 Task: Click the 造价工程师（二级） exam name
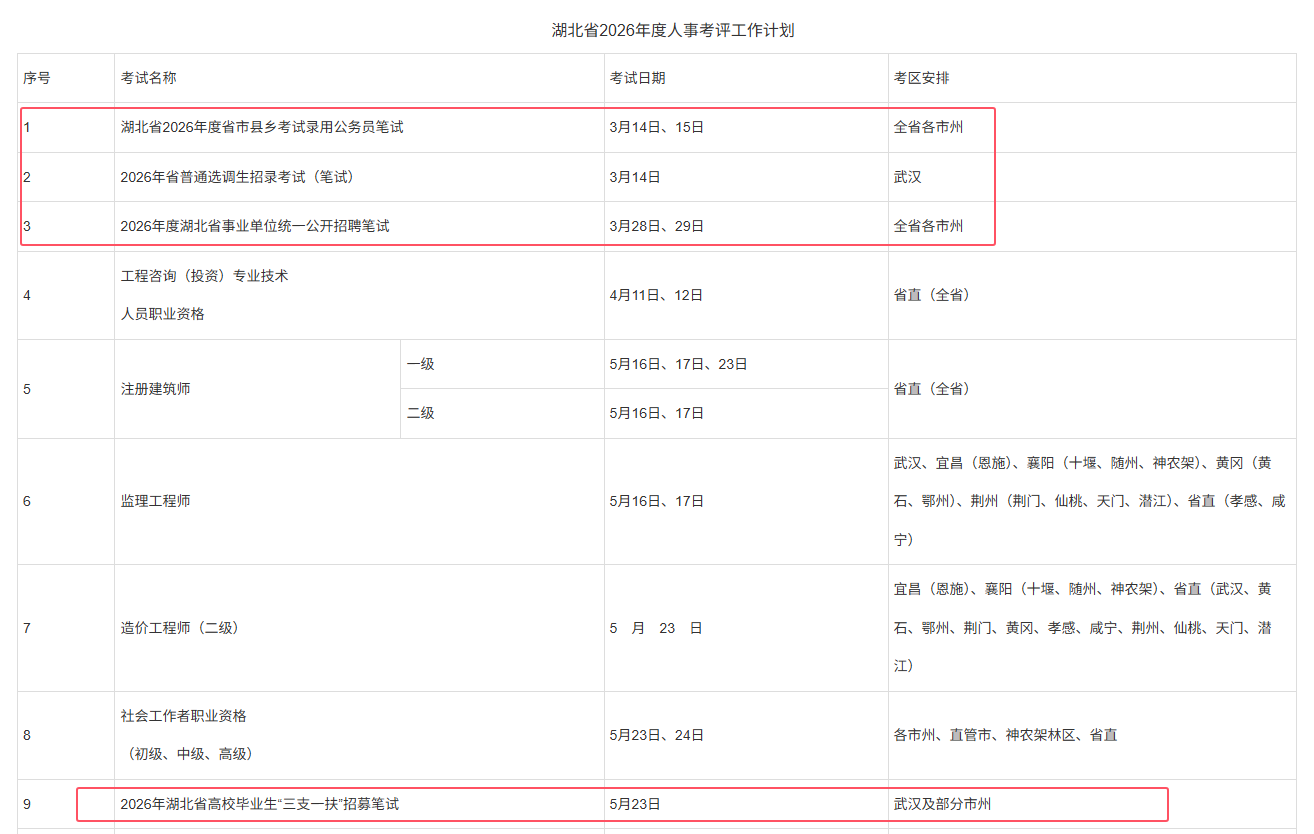coord(180,628)
